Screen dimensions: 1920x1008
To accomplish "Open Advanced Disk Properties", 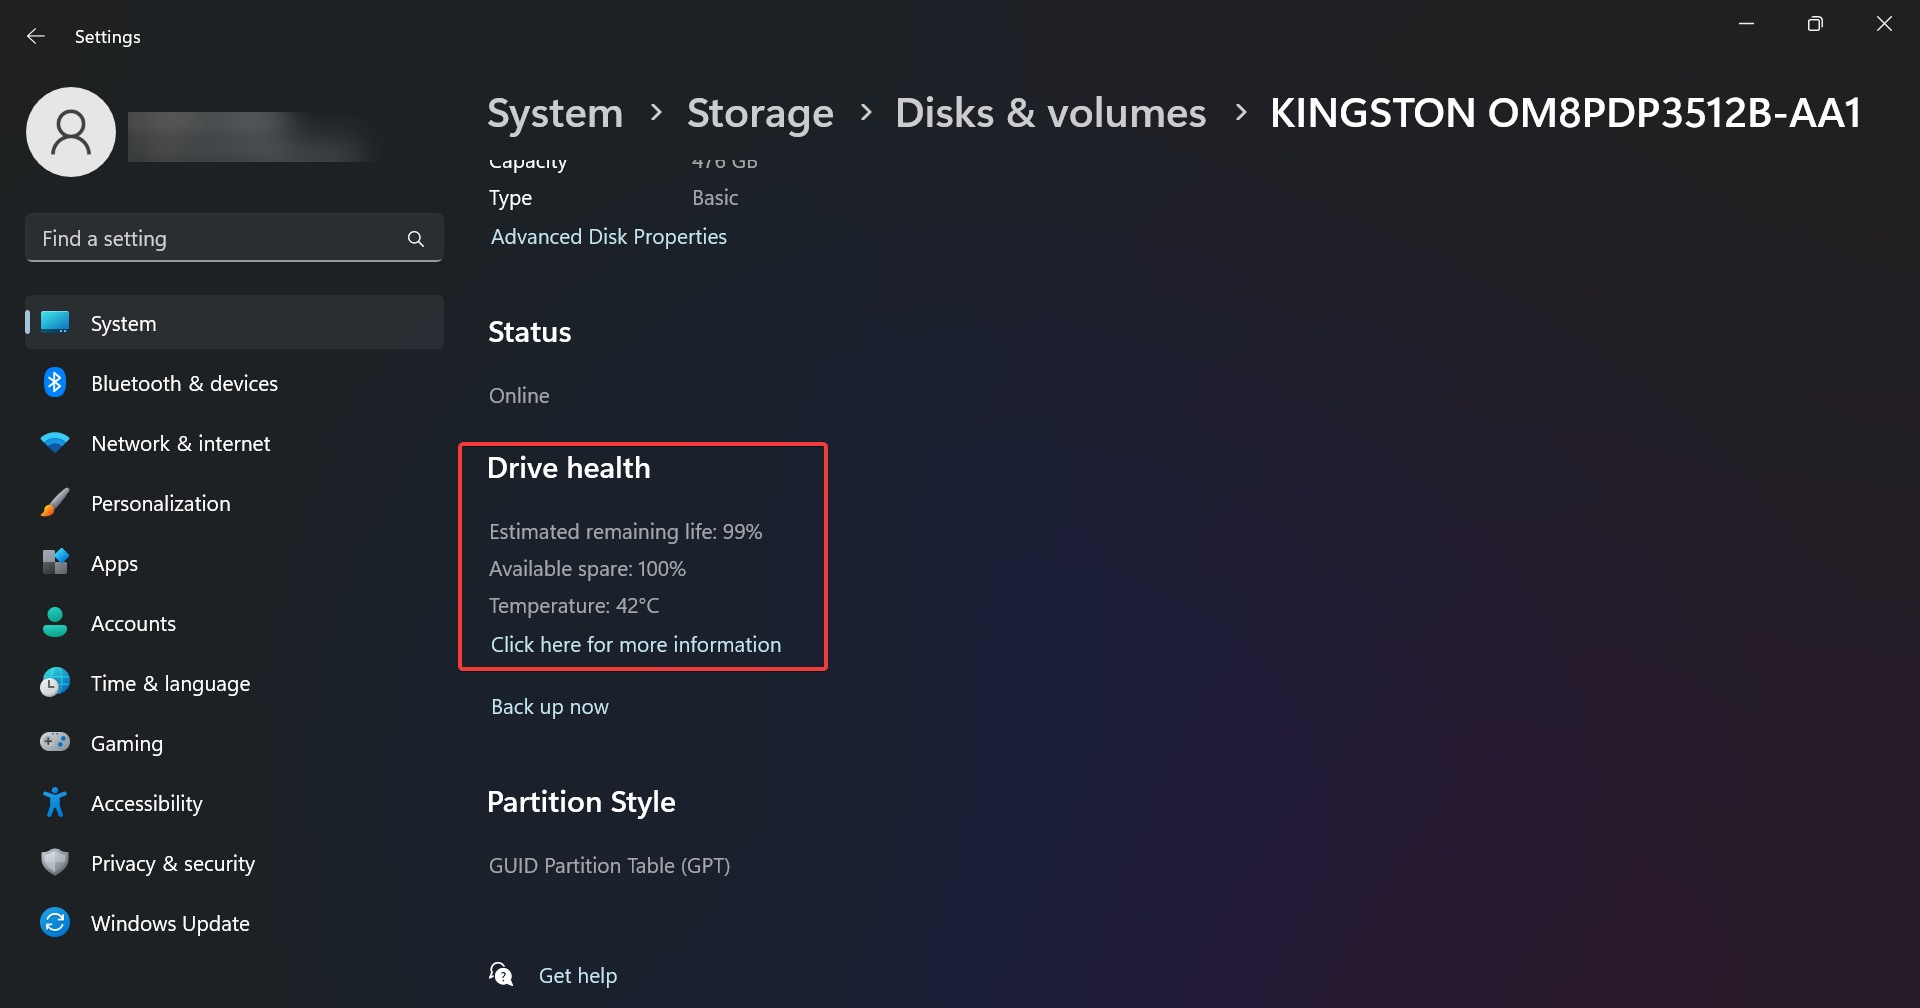I will click(x=608, y=236).
